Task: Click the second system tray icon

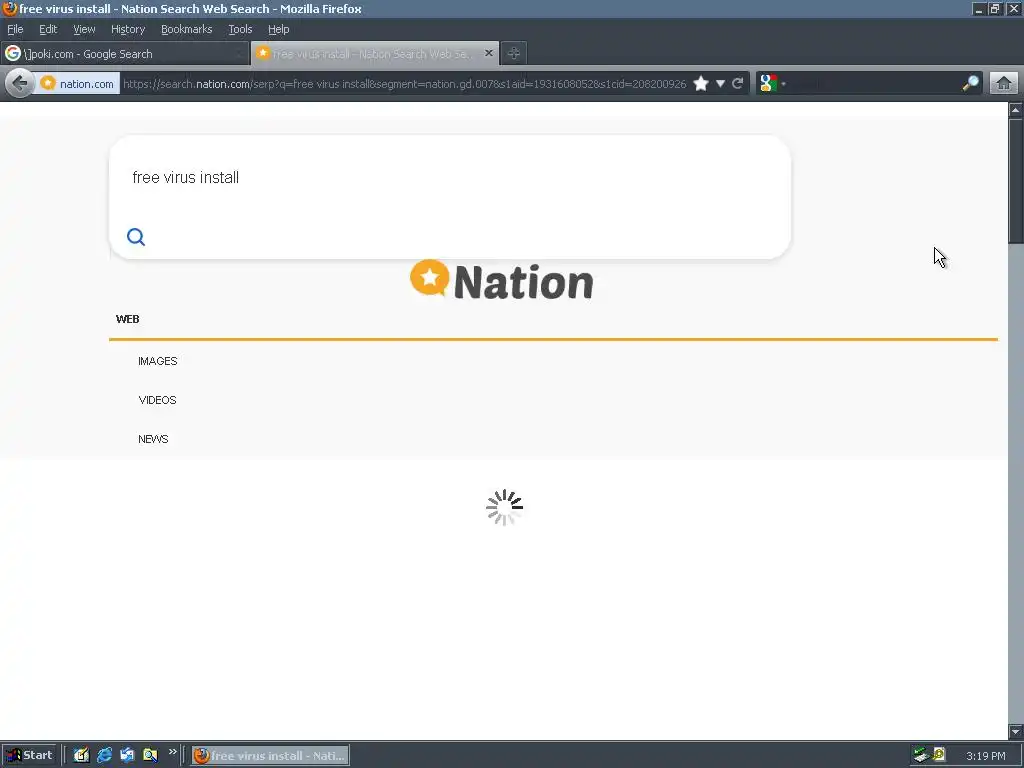Action: point(939,755)
